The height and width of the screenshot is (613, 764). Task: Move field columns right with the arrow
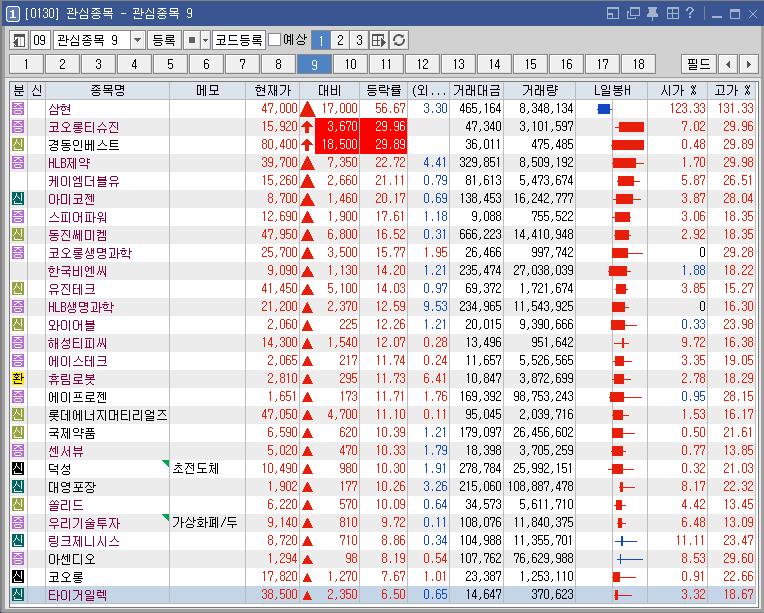click(x=748, y=64)
